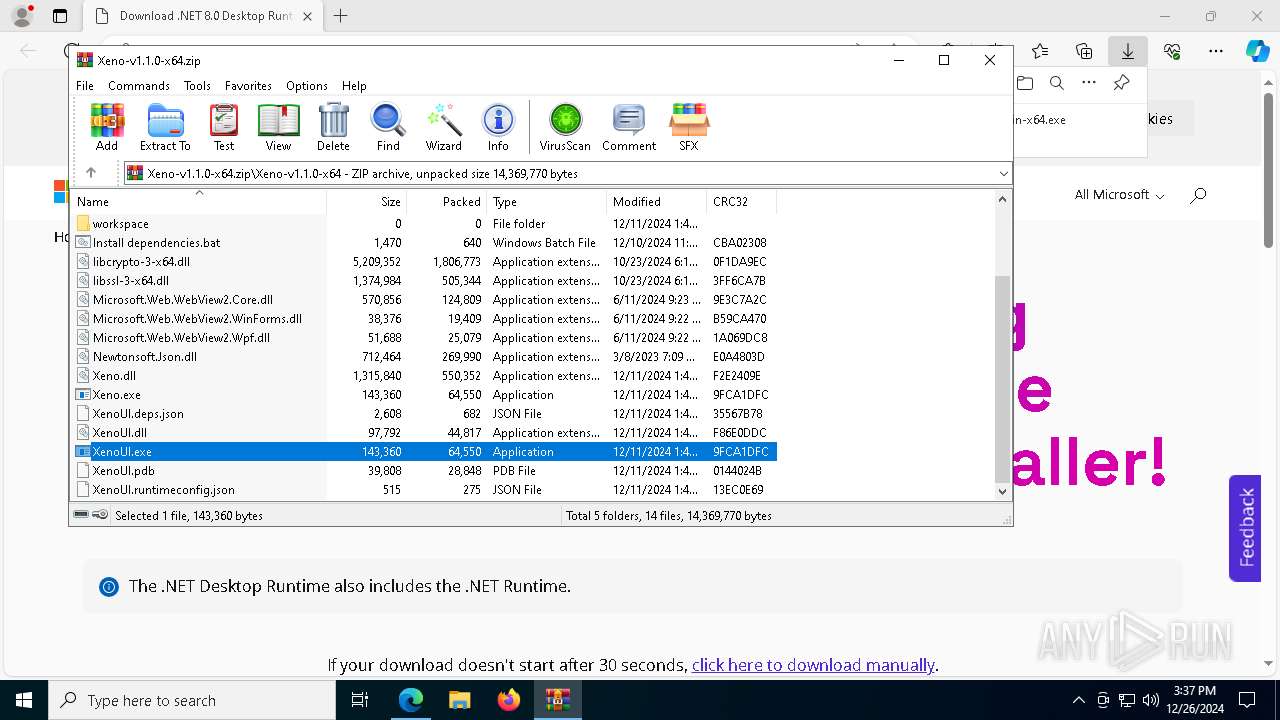Click the Add toolbar icon in WinRAR
Screen dimensions: 1280x720
pyautogui.click(x=107, y=127)
